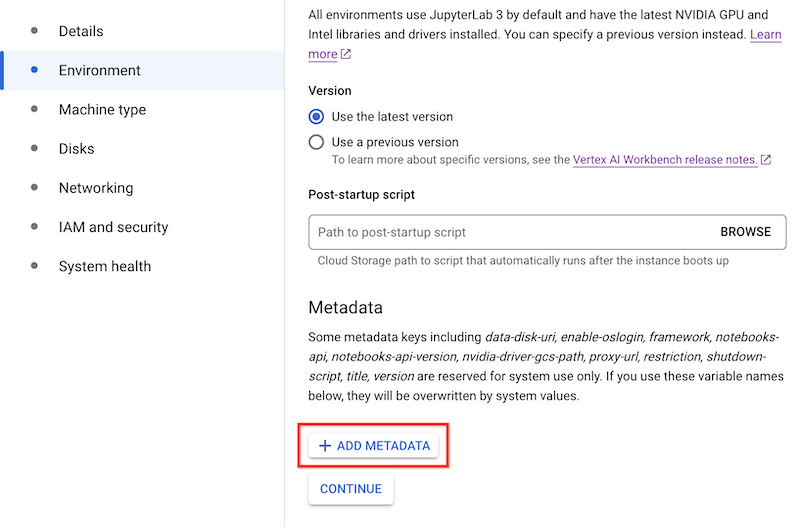This screenshot has height=527, width=800.
Task: Click the bullet dot beside Details
Action: [35, 31]
